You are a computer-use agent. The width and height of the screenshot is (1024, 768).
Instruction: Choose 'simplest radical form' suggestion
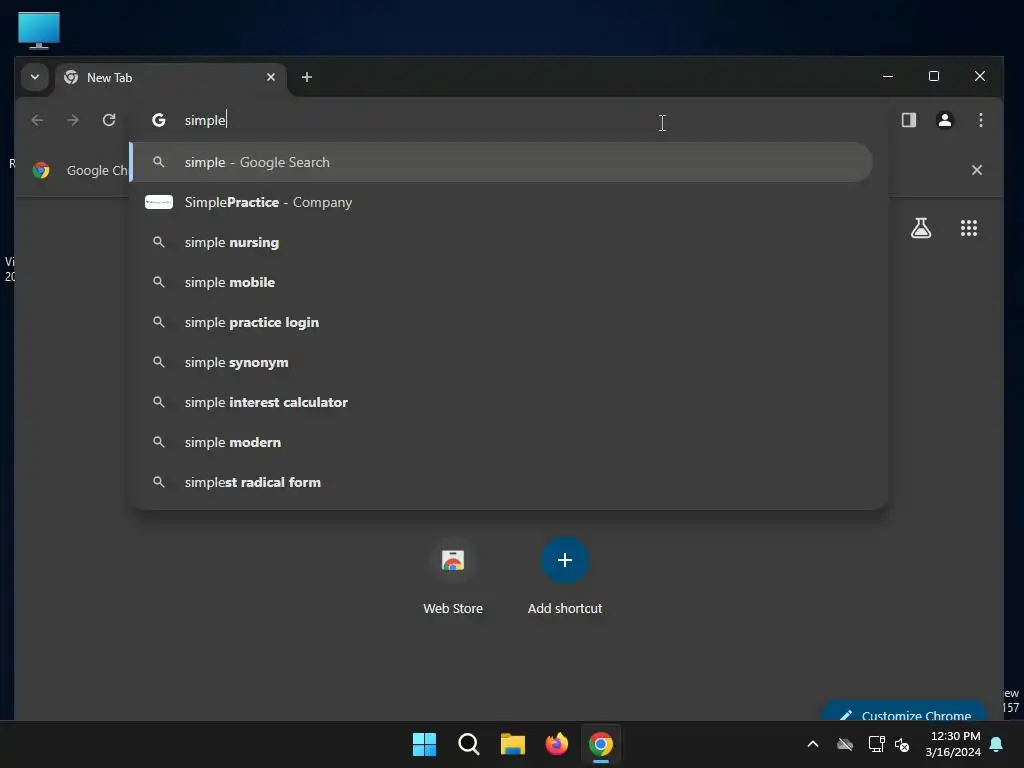pos(501,482)
